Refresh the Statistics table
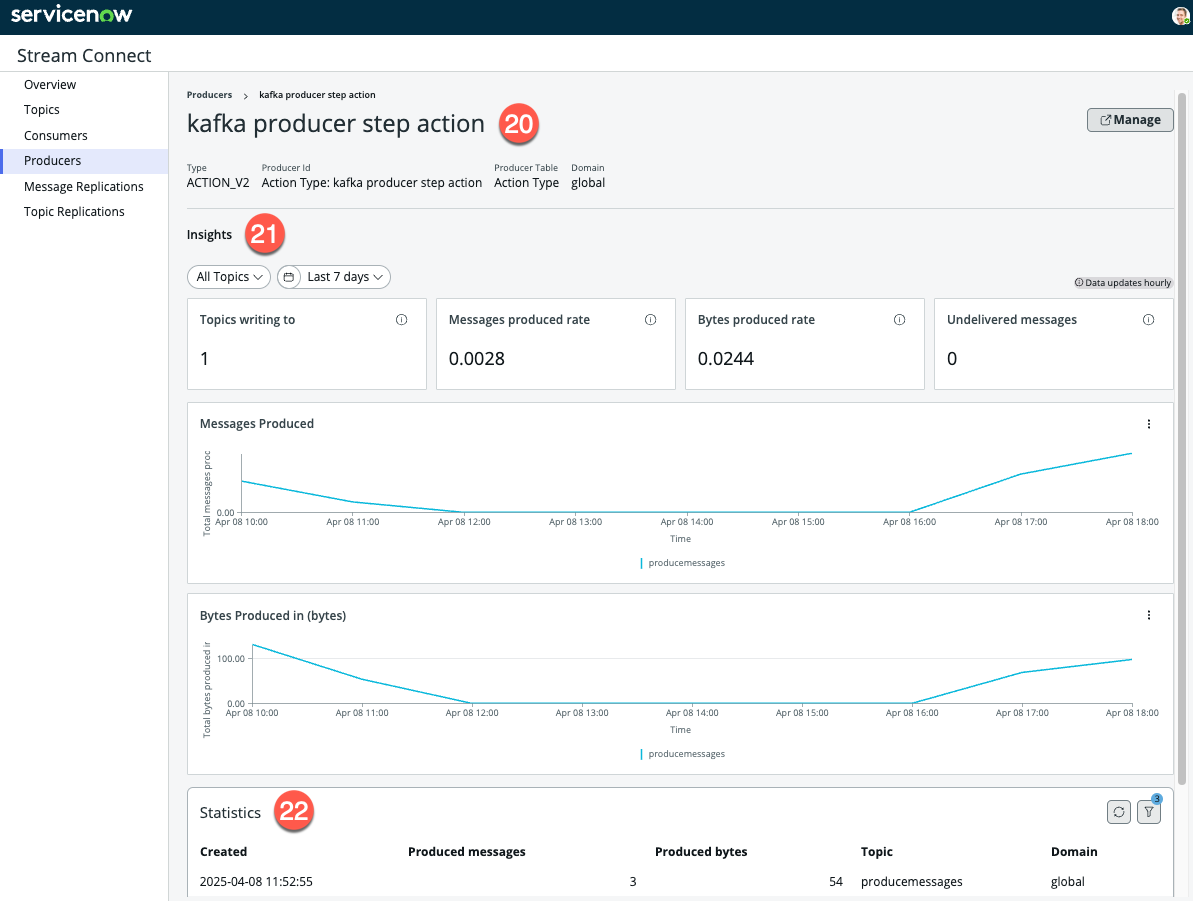The height and width of the screenshot is (901, 1193). [x=1118, y=812]
